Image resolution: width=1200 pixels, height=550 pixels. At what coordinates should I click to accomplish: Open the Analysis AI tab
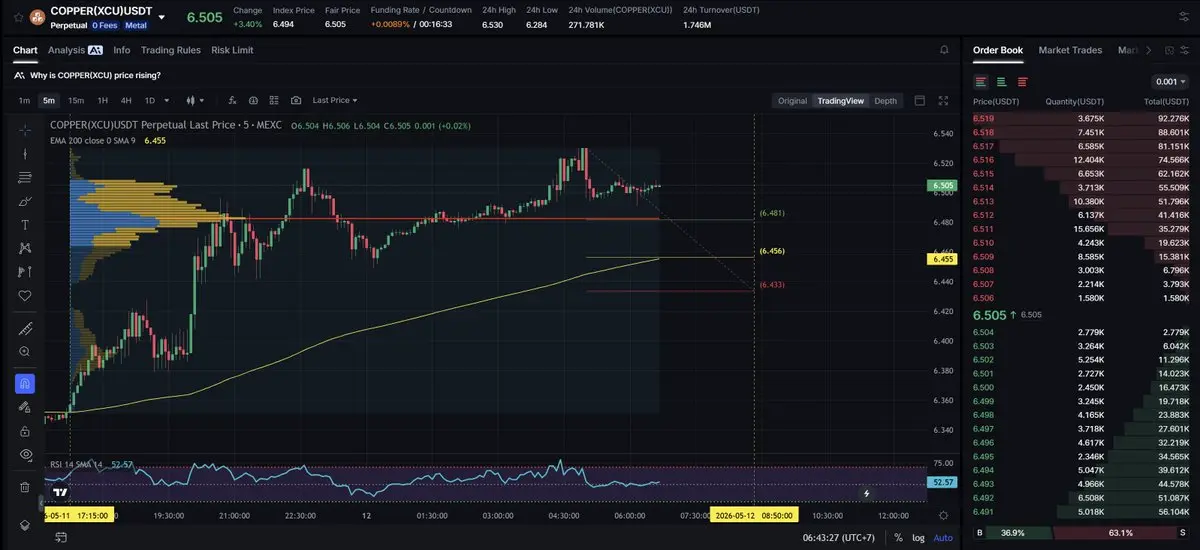tap(75, 50)
